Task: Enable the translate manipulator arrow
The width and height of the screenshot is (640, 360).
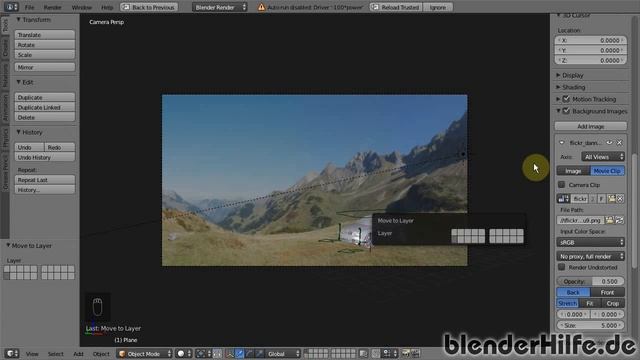Action: 240,353
